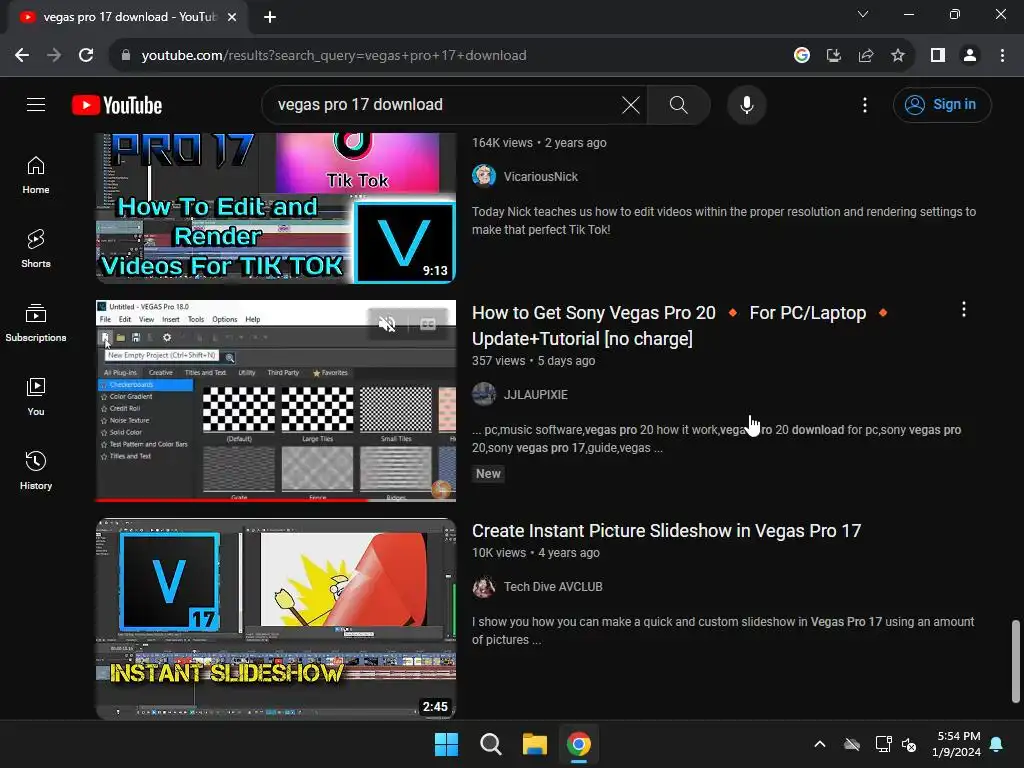Open File Explorer from taskbar
This screenshot has width=1024, height=768.
click(x=534, y=744)
